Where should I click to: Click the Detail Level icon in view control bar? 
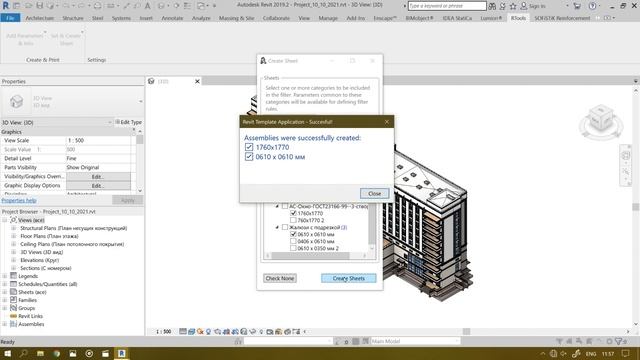(x=182, y=331)
